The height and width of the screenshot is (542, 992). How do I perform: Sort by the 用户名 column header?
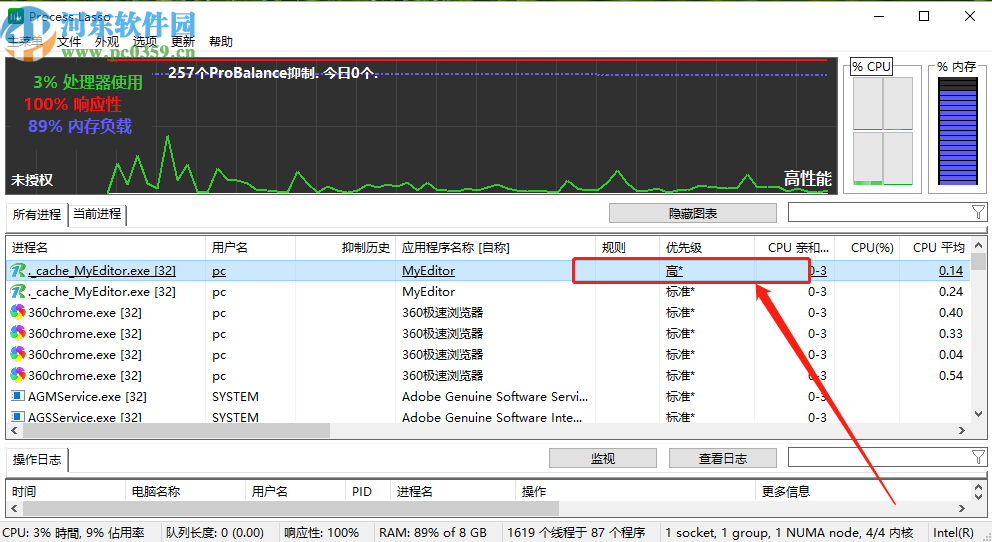[x=251, y=247]
